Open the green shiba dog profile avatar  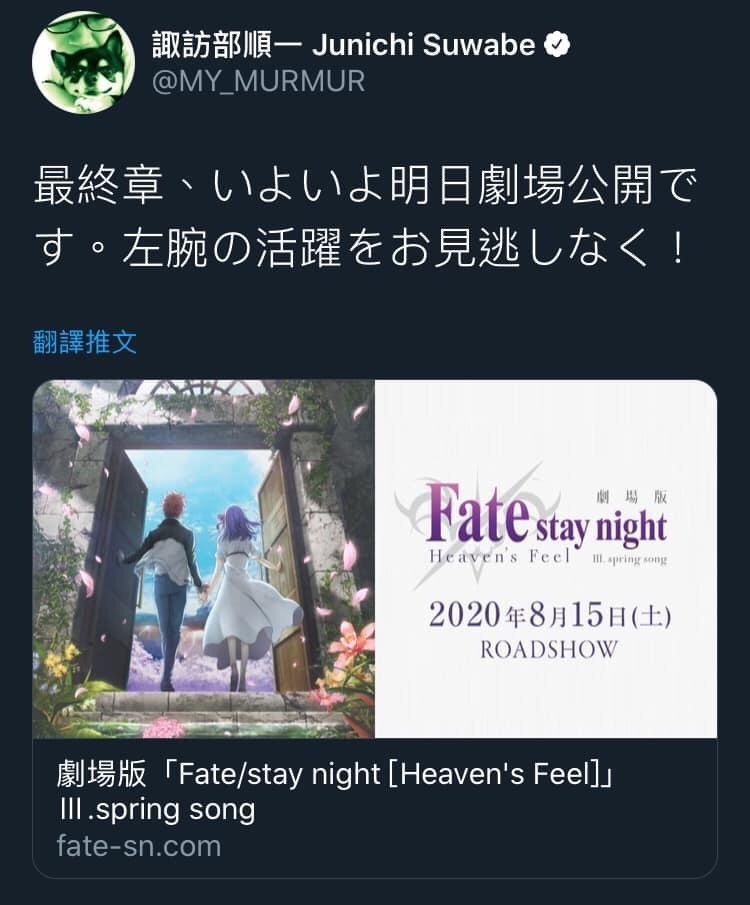[x=83, y=62]
